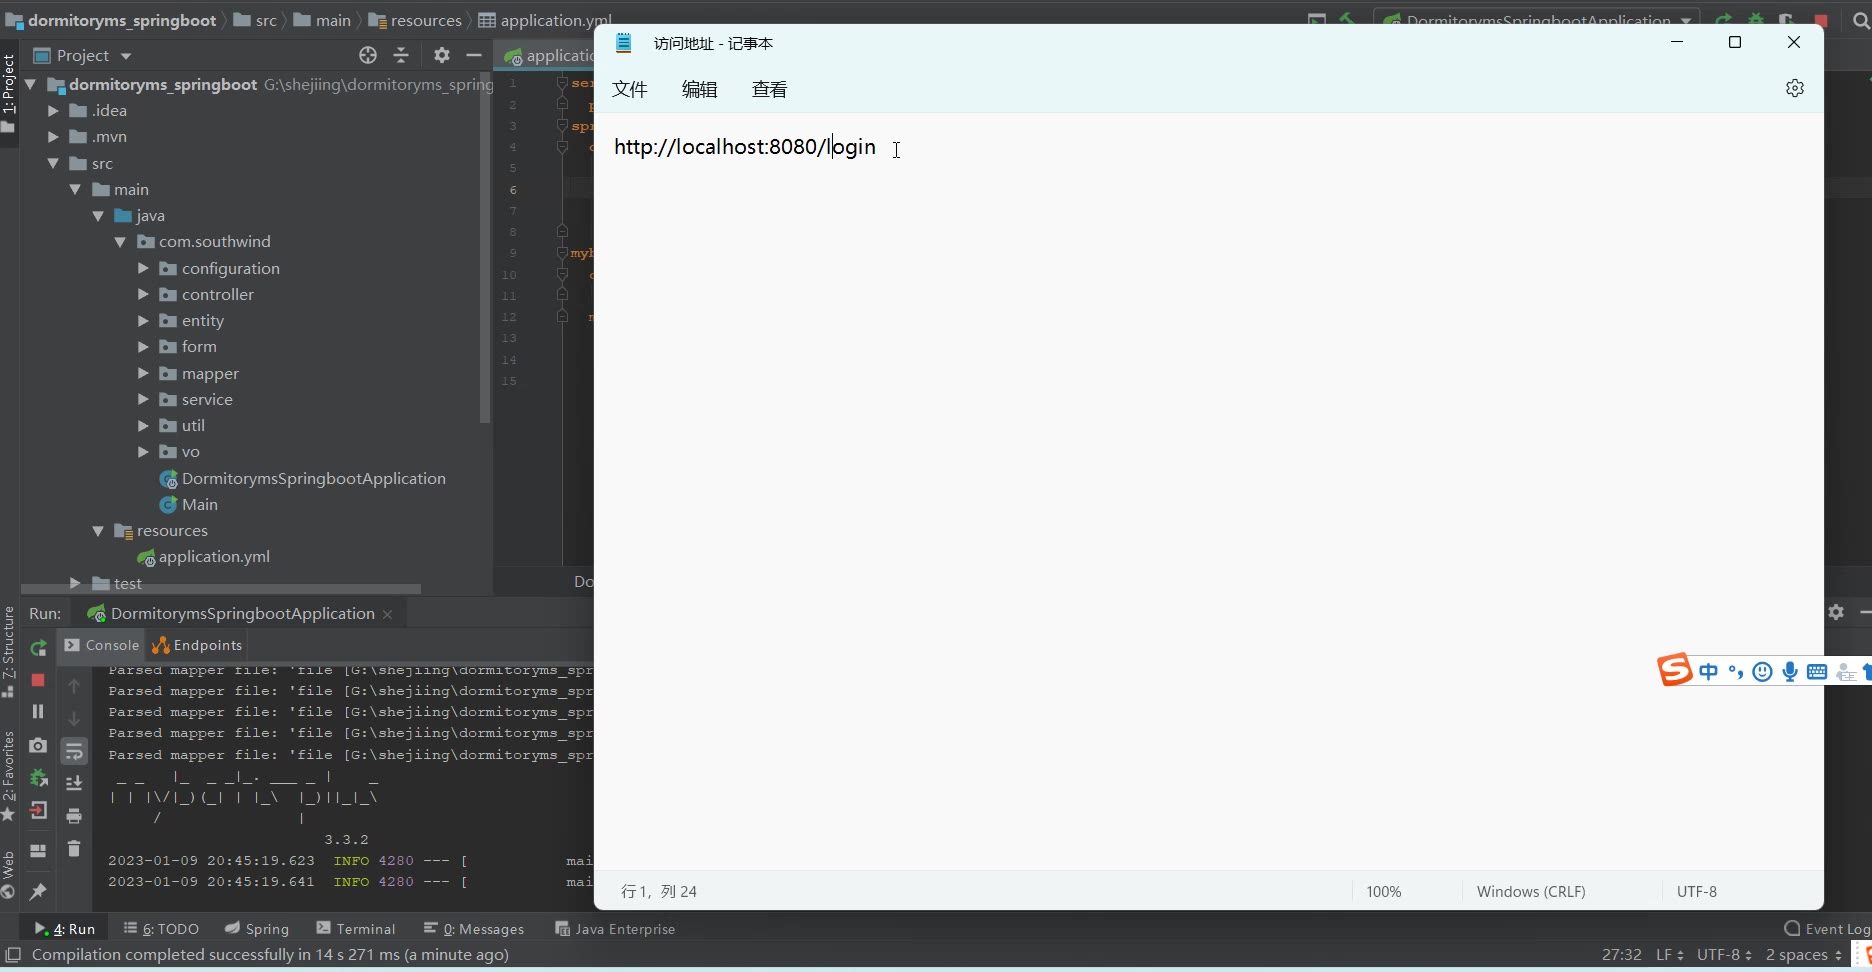This screenshot has height=972, width=1872.
Task: Click IME microphone voice input icon
Action: 1790,672
